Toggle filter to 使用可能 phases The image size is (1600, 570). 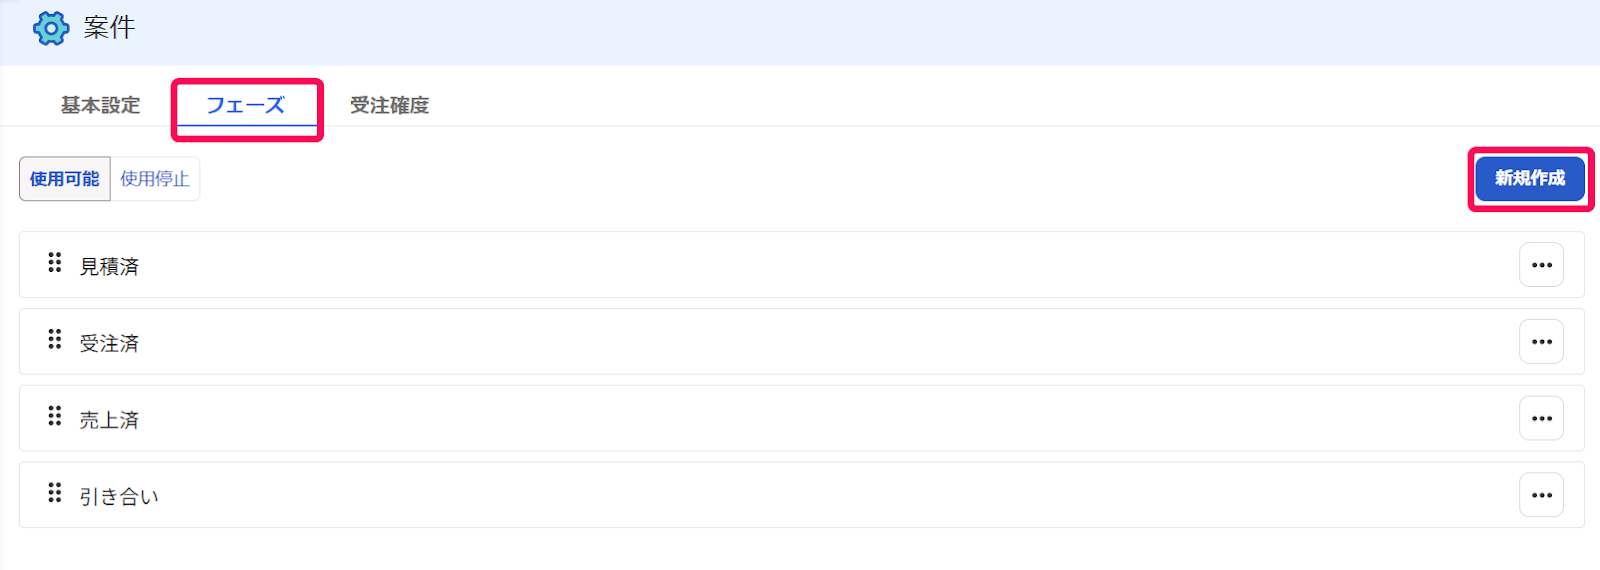coord(65,179)
